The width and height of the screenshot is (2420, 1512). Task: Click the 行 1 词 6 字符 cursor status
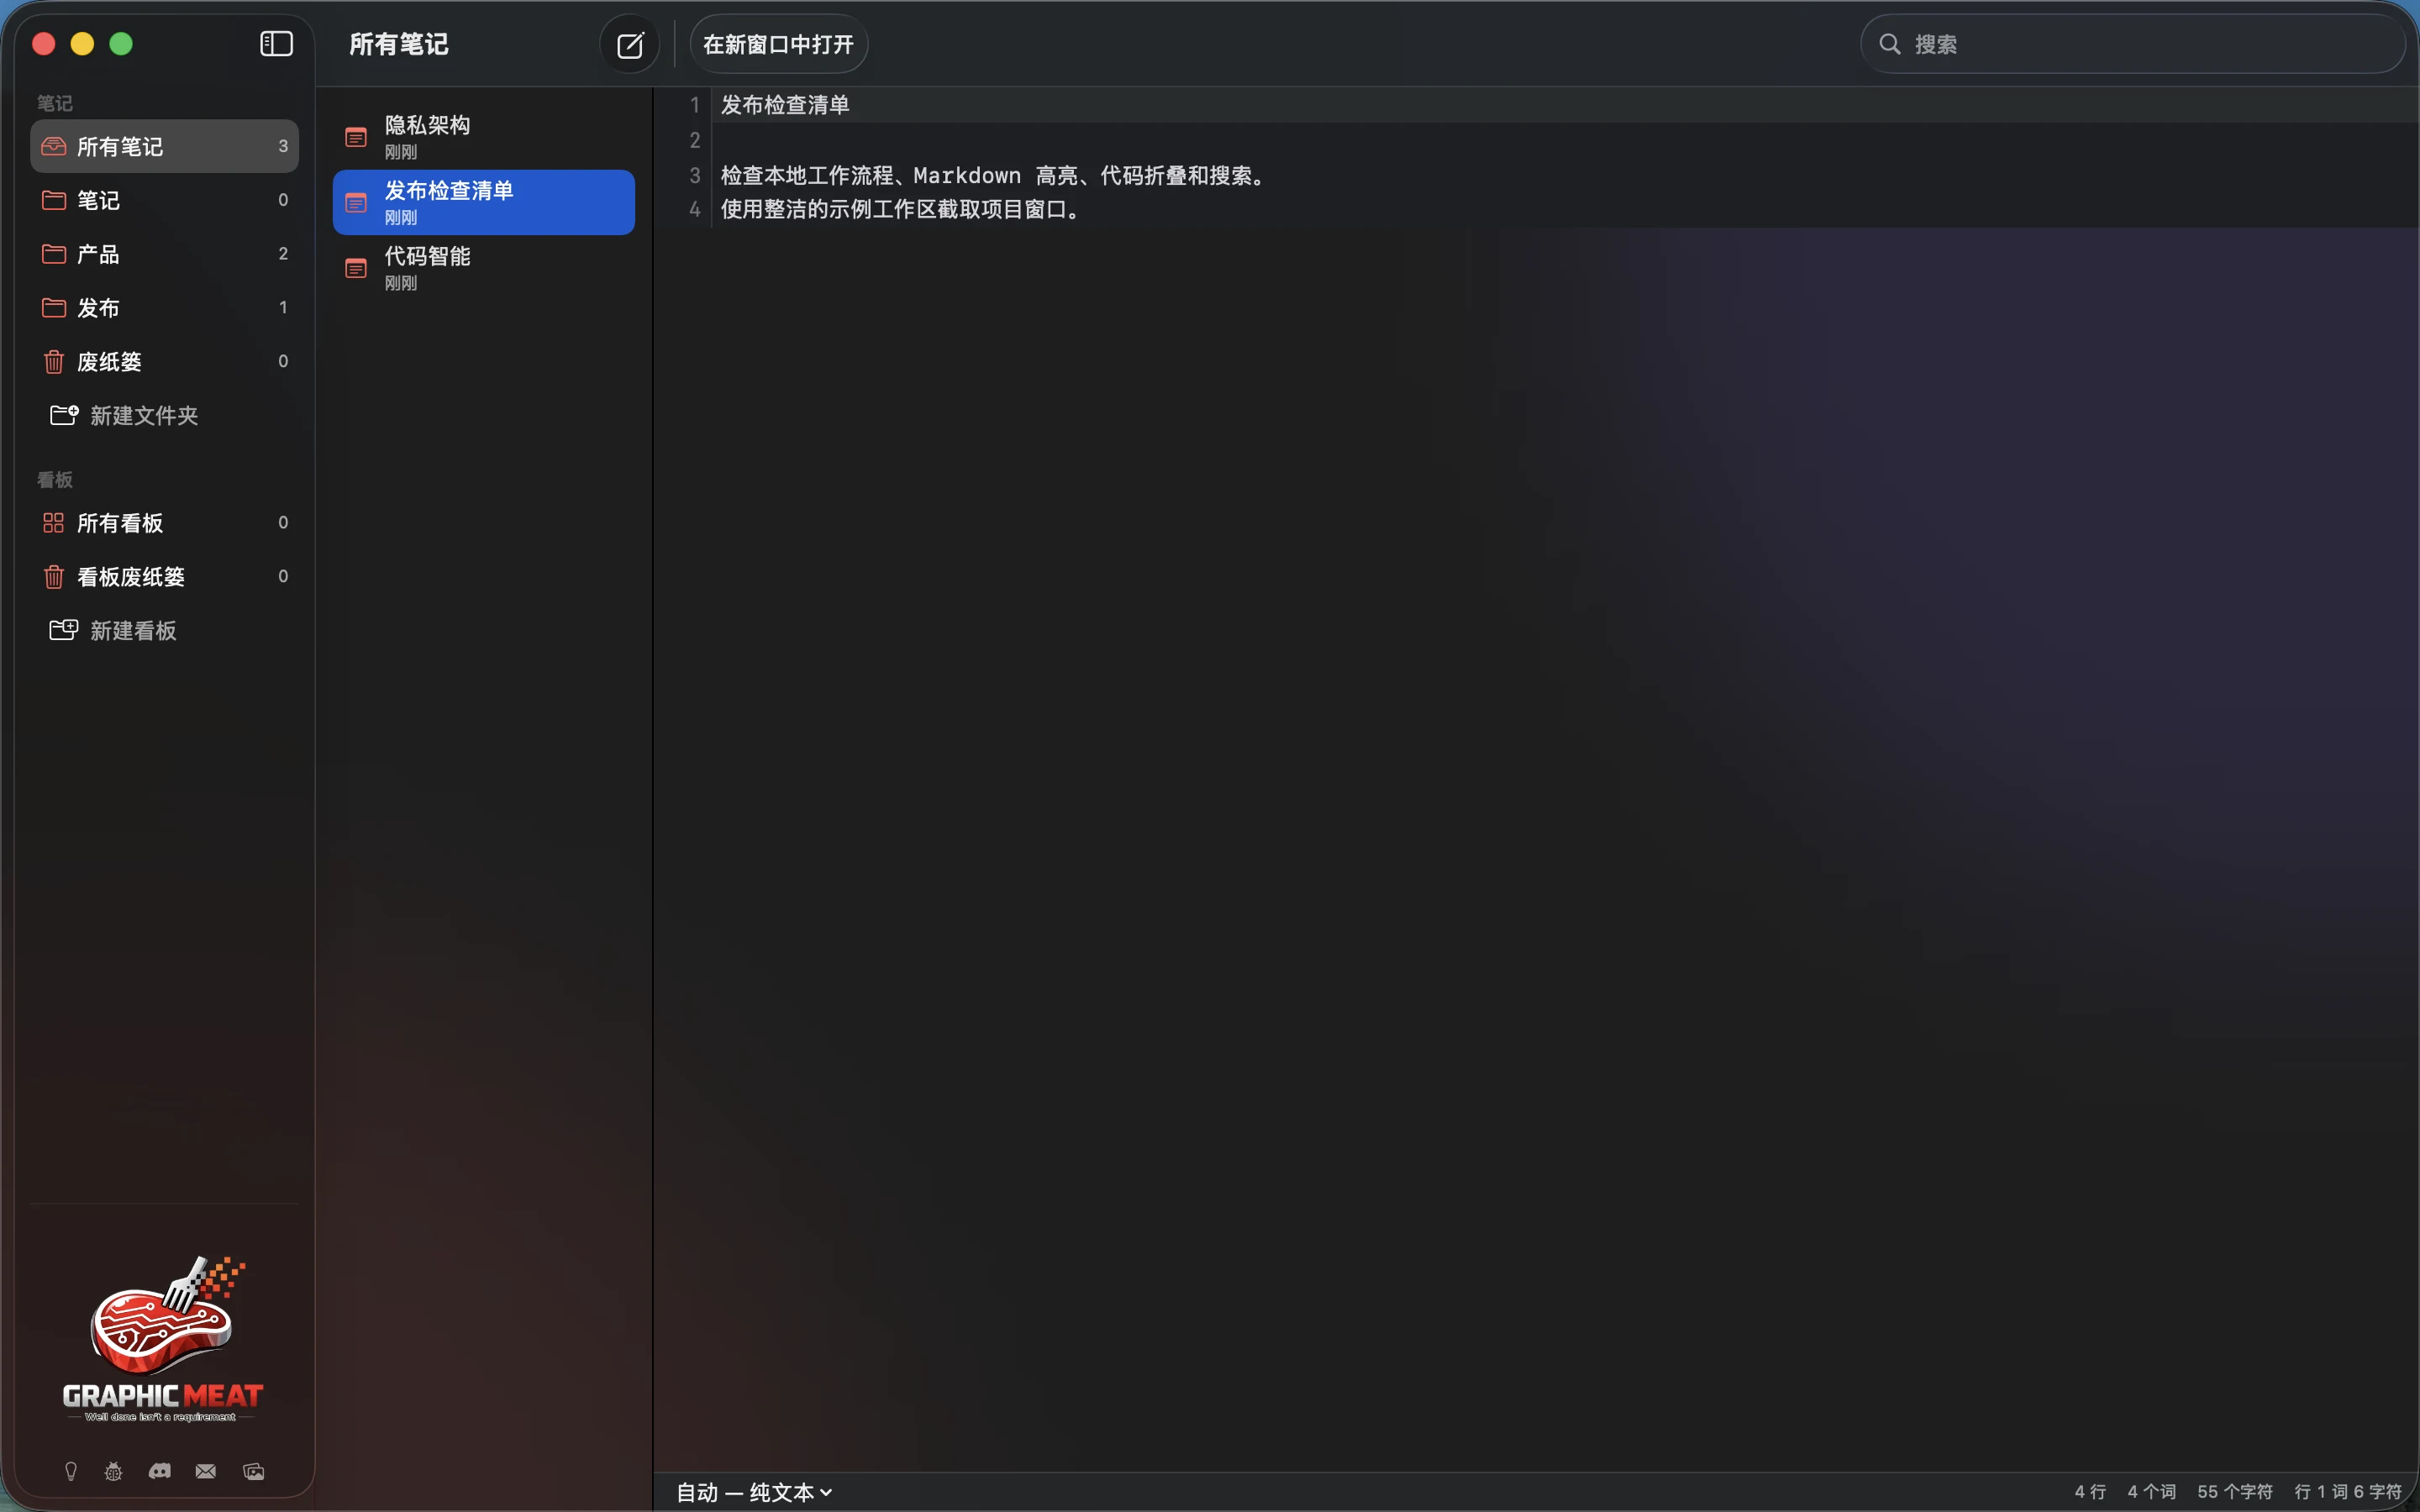(x=2348, y=1491)
